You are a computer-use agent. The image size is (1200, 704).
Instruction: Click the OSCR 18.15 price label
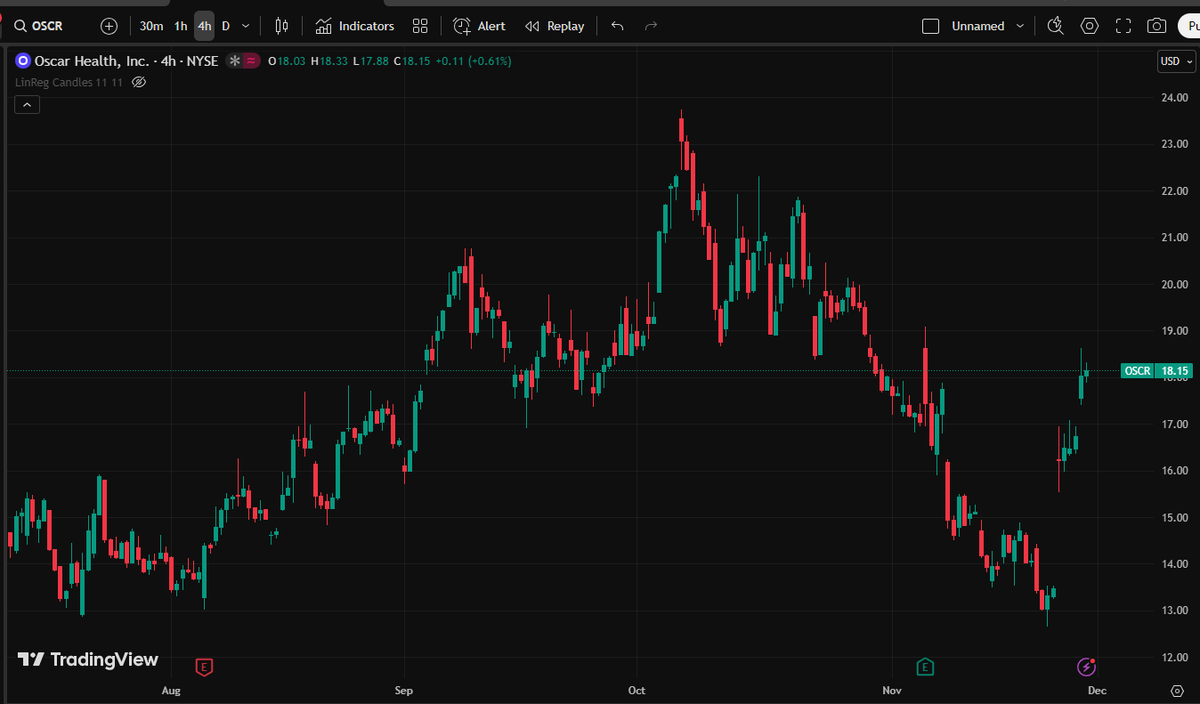click(1156, 371)
